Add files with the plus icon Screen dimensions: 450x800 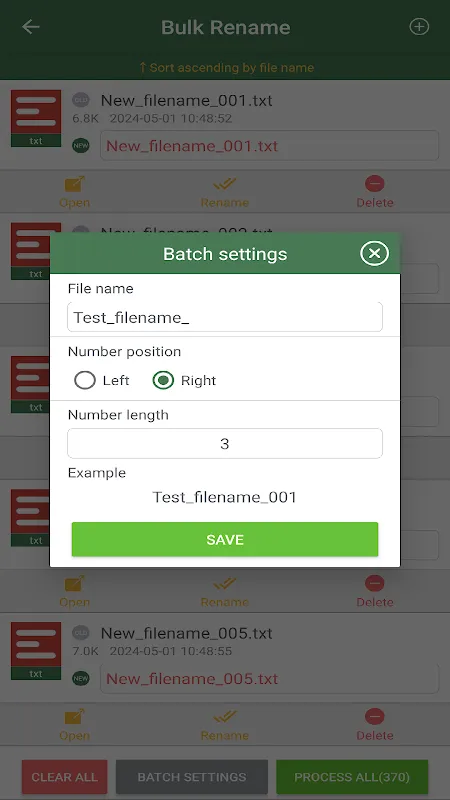pyautogui.click(x=419, y=27)
